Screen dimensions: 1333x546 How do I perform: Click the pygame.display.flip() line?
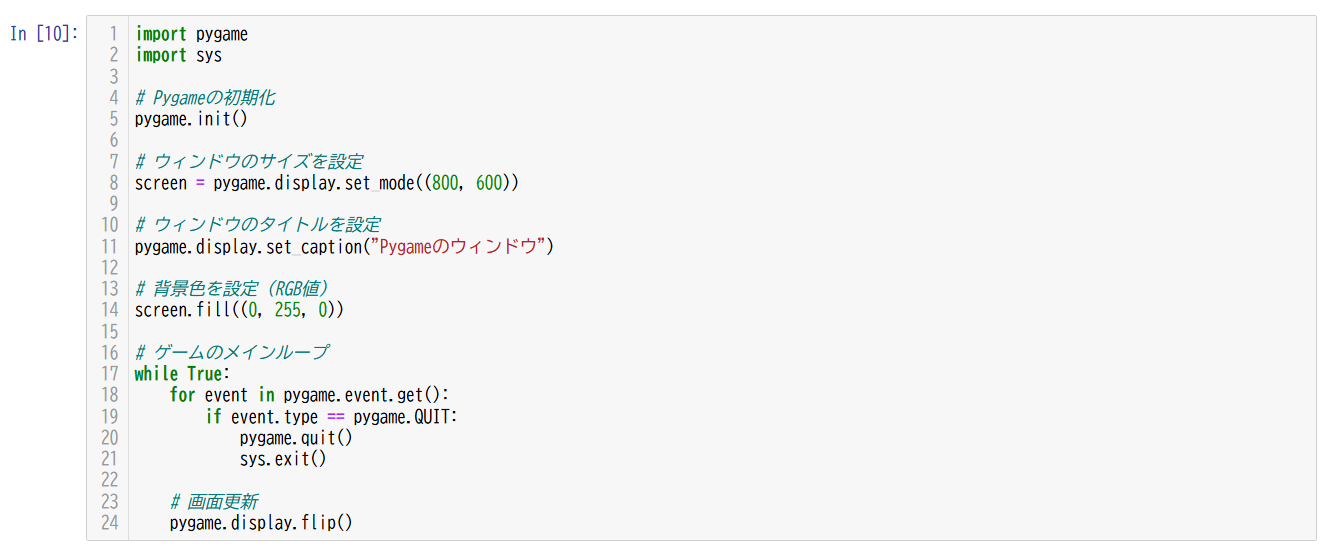coord(261,523)
